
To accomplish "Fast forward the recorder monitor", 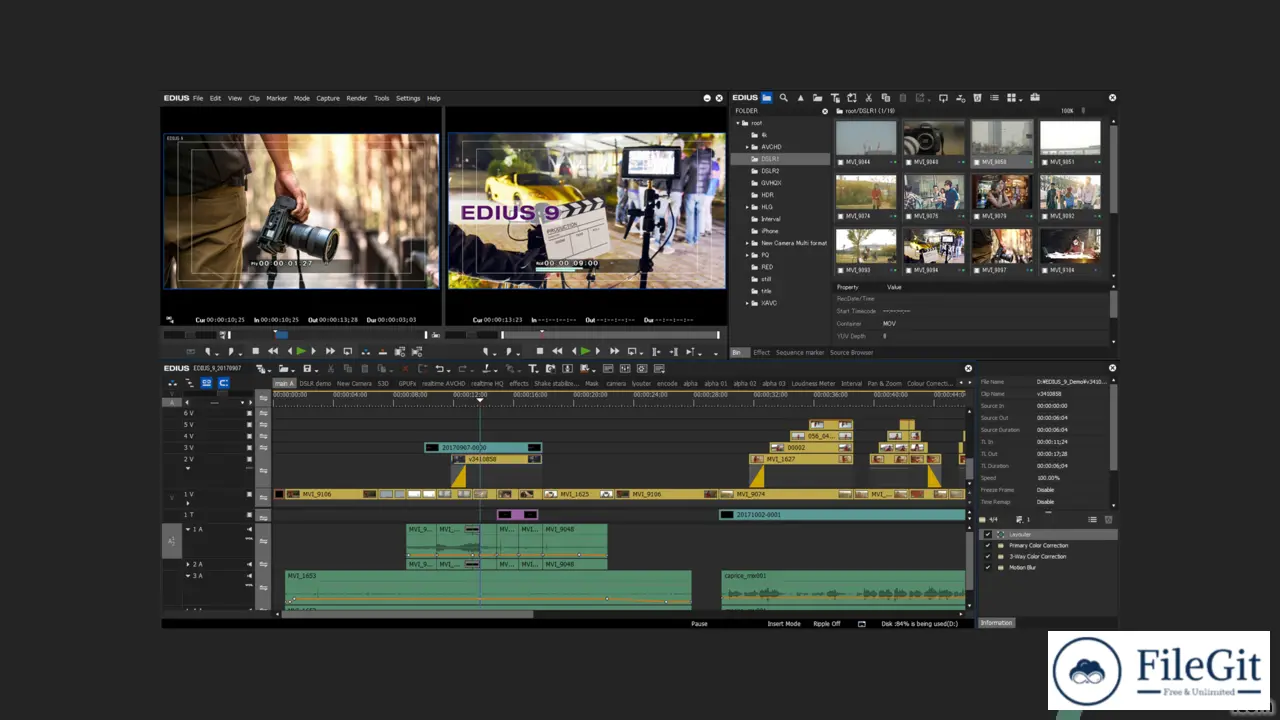I will point(614,351).
